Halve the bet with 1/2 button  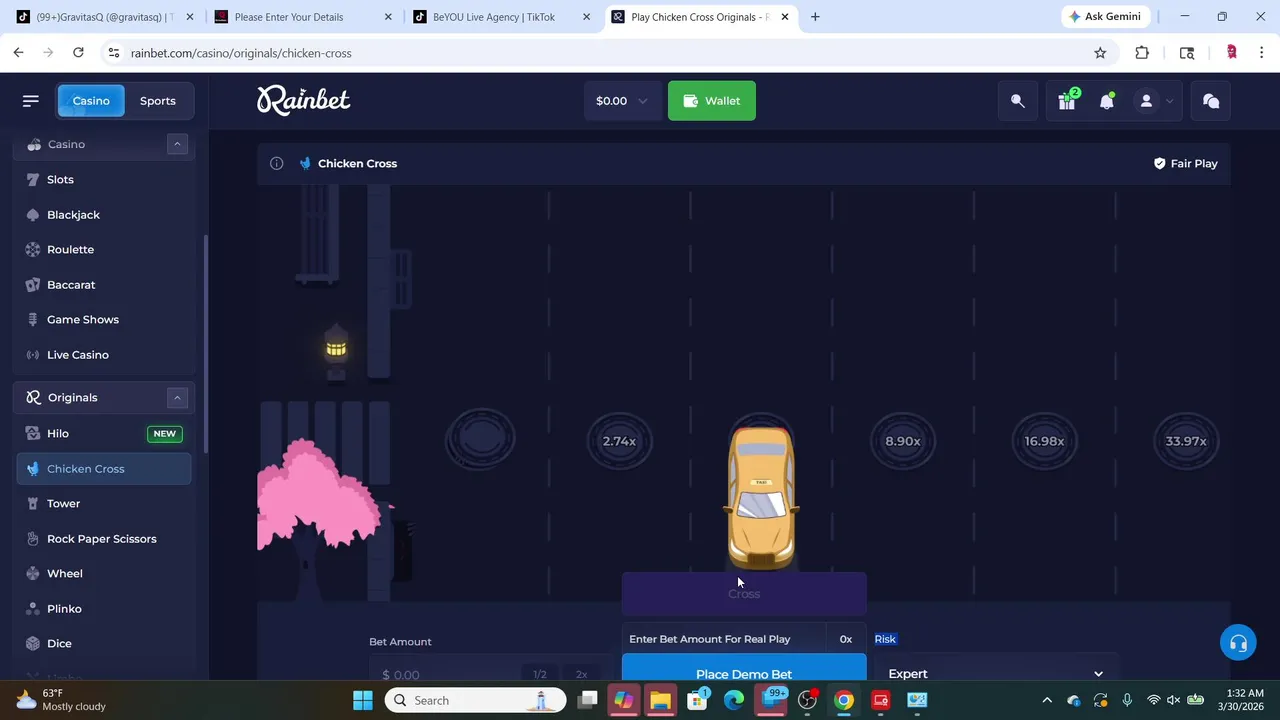click(x=540, y=673)
